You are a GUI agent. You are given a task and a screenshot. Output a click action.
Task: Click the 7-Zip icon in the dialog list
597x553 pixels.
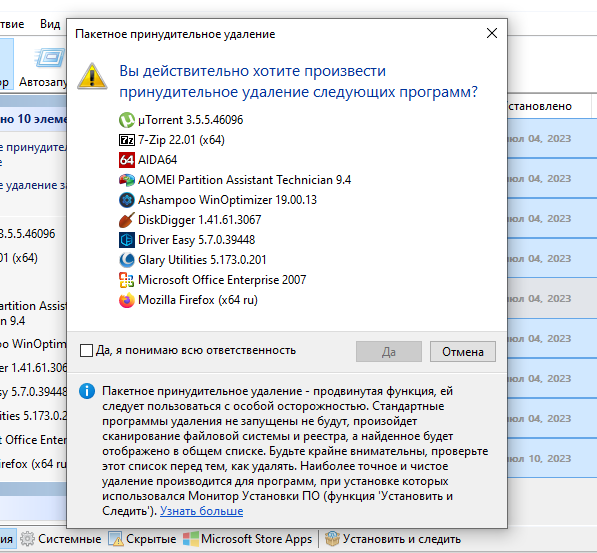pyautogui.click(x=126, y=140)
